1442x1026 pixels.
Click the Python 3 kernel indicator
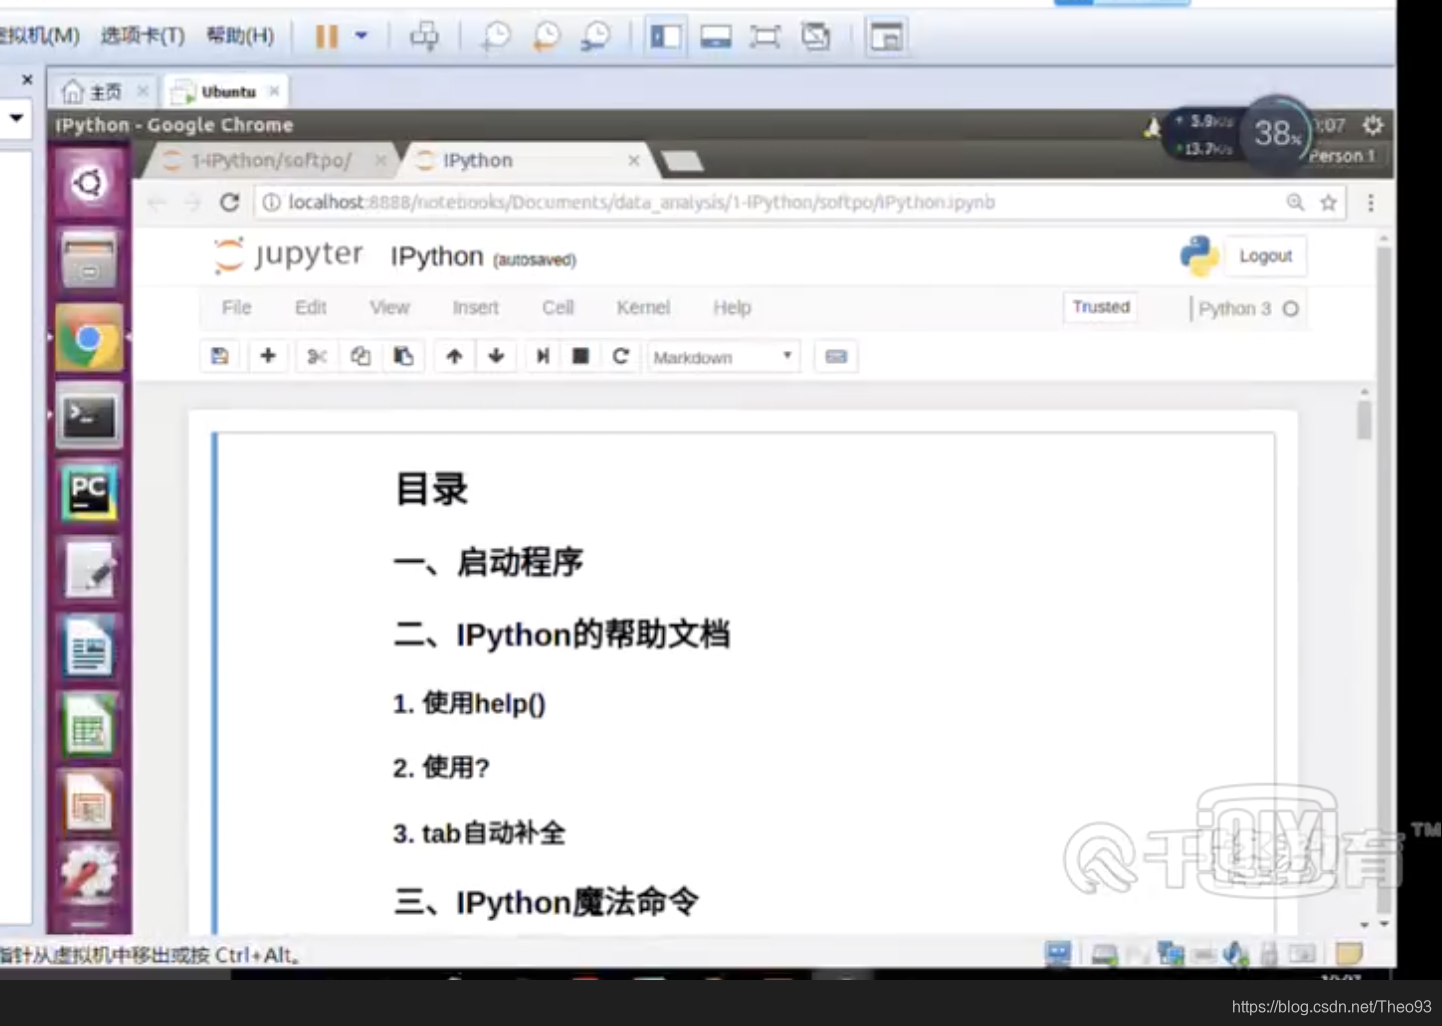[1247, 309]
